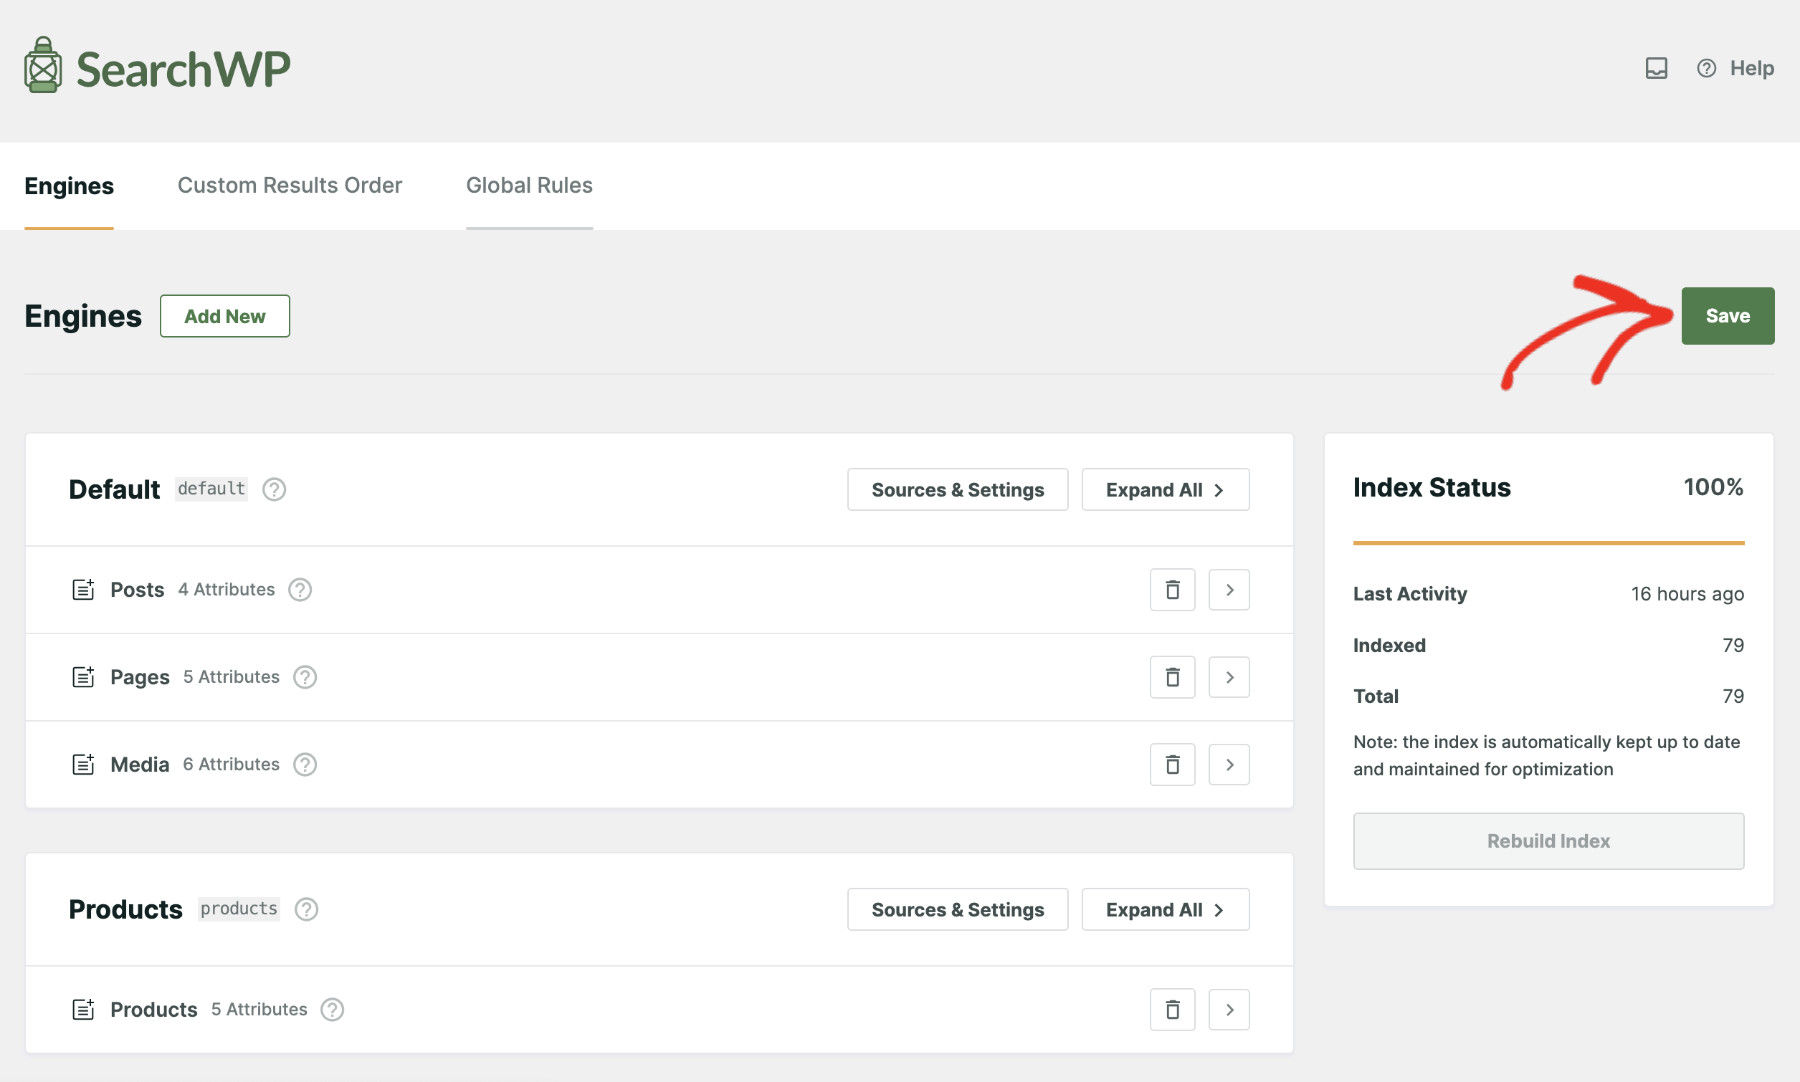Expand the Pages source row chevron
Viewport: 1800px width, 1082px height.
tap(1229, 677)
